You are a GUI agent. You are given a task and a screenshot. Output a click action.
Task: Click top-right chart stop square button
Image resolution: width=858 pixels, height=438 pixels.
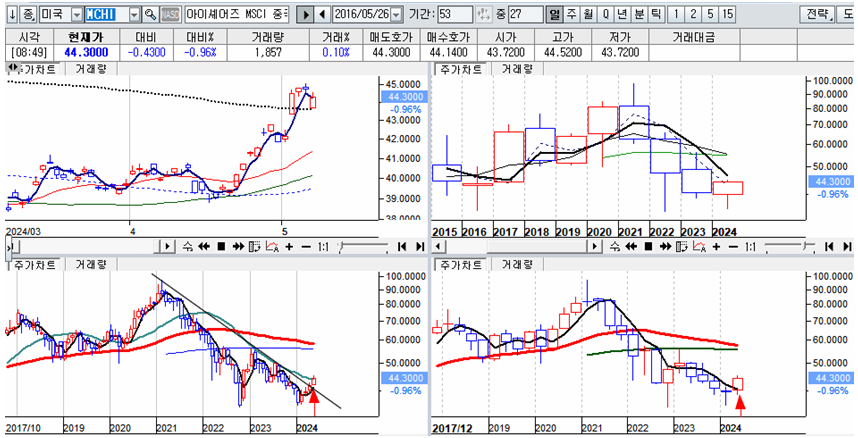(648, 246)
